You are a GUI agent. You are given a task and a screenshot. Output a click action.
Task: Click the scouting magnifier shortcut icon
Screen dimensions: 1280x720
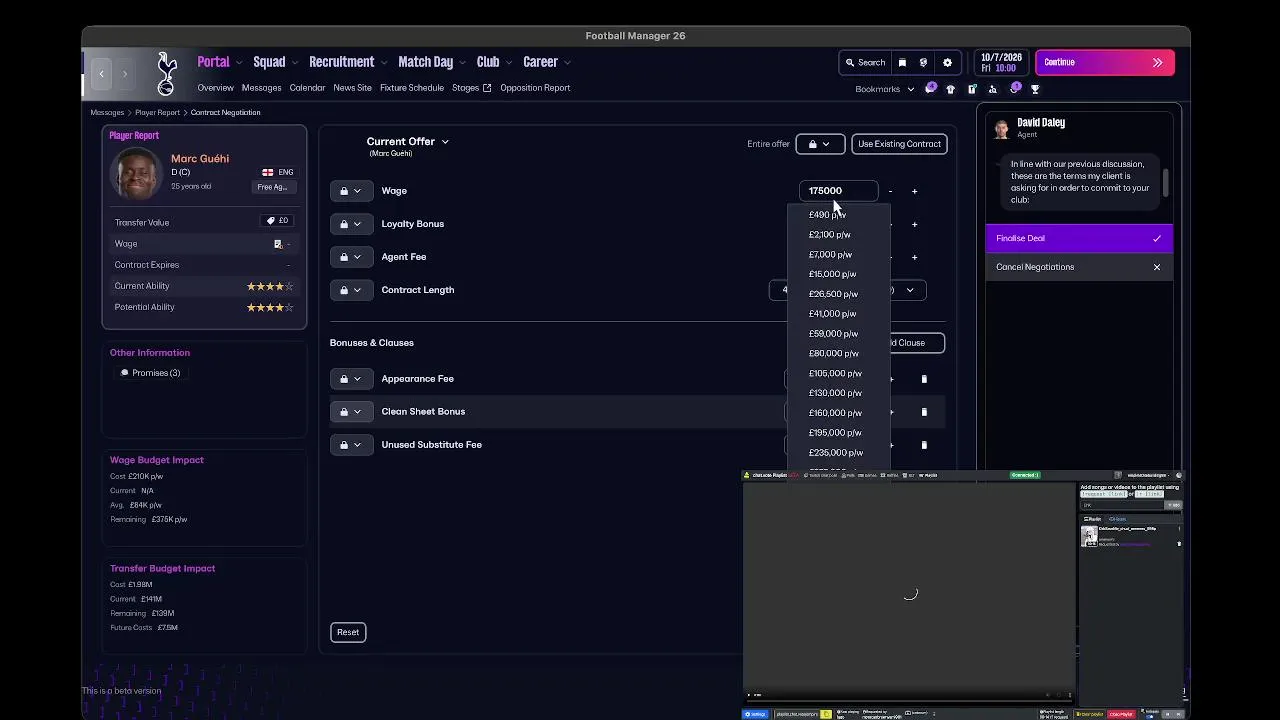pos(994,89)
